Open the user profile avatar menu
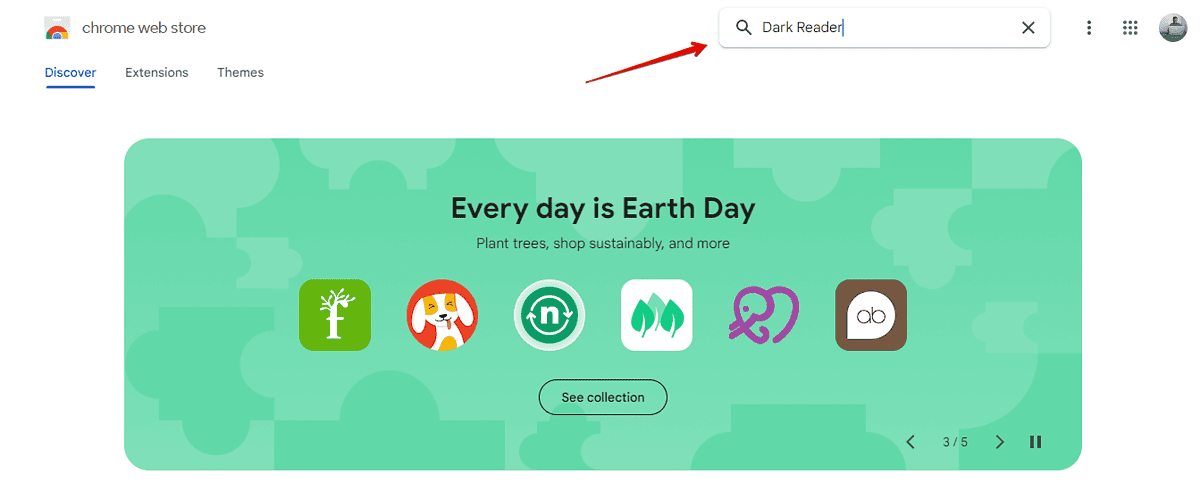This screenshot has height=499, width=1200. pyautogui.click(x=1173, y=28)
